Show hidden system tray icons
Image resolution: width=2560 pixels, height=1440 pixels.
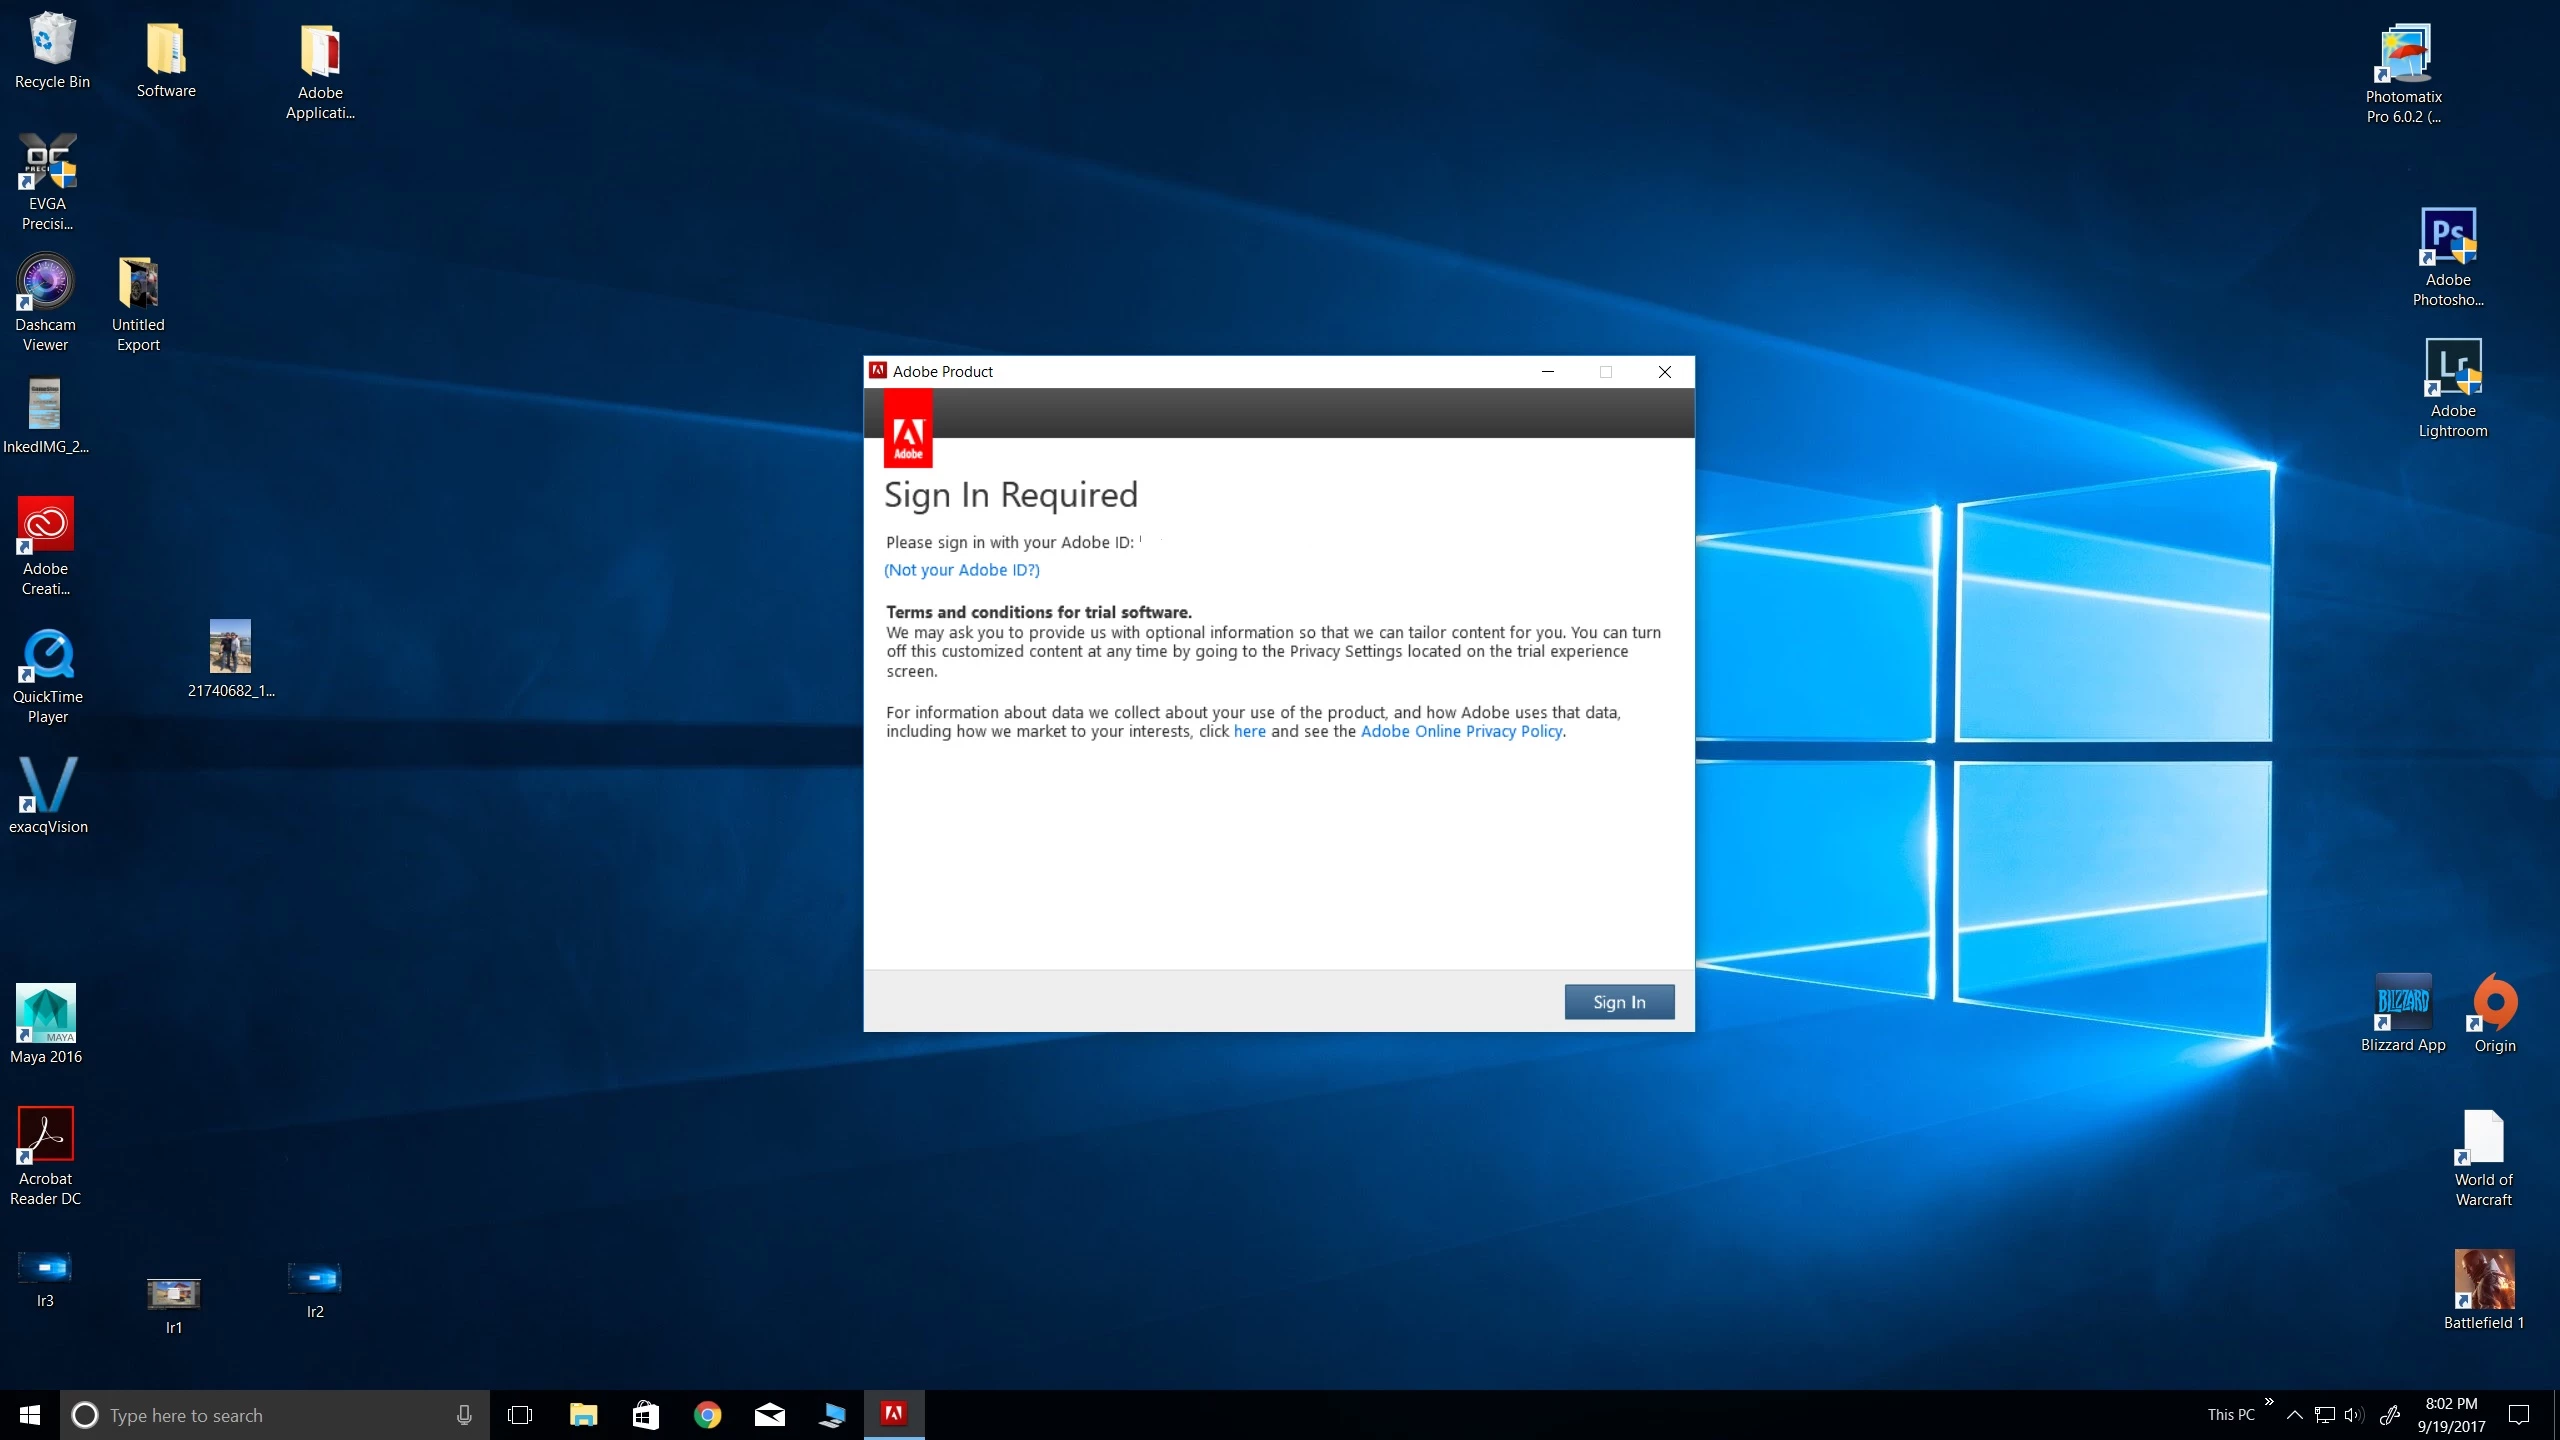[x=2295, y=1415]
